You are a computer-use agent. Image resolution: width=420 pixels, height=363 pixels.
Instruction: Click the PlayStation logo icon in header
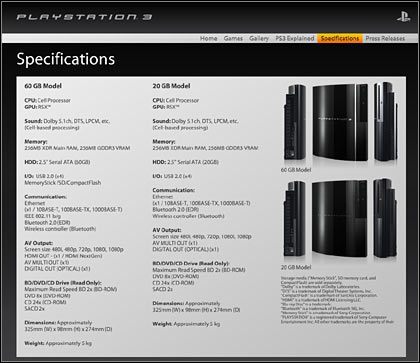point(403,17)
